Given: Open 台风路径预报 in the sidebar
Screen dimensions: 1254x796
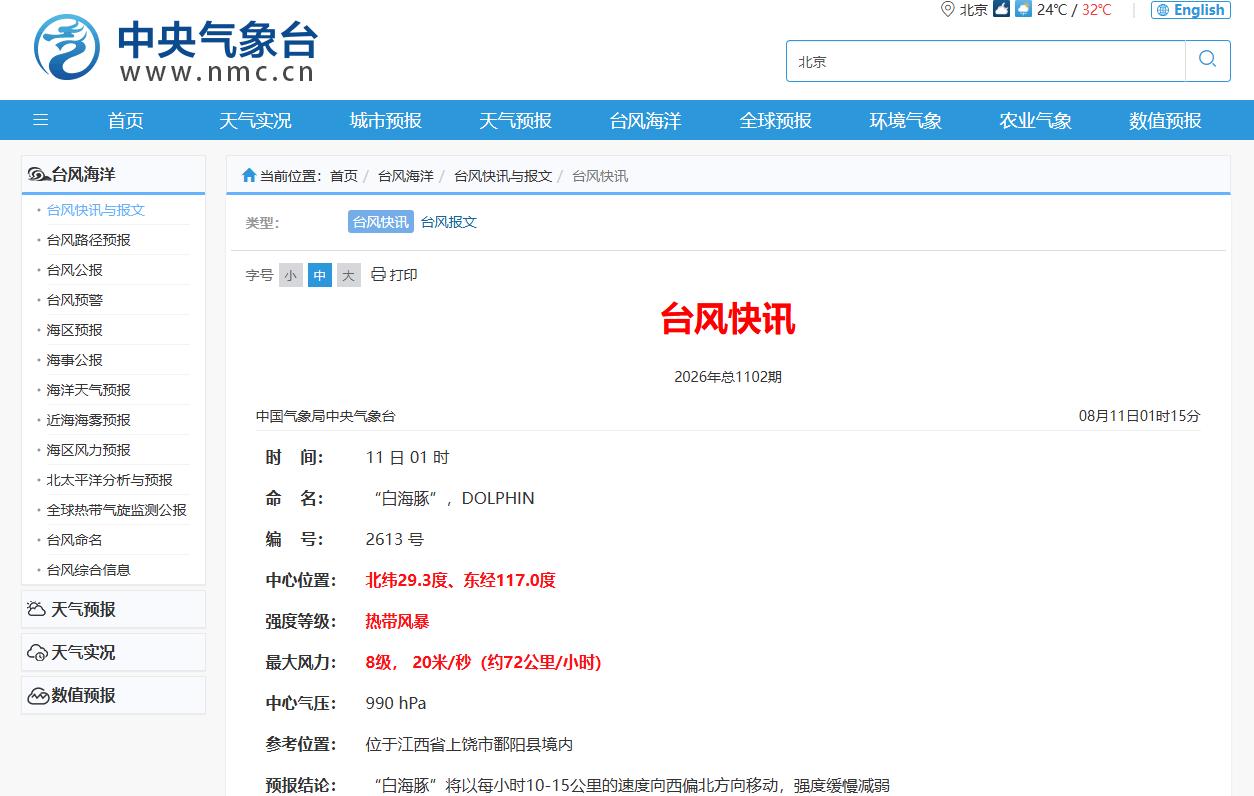Looking at the screenshot, I should pos(89,240).
